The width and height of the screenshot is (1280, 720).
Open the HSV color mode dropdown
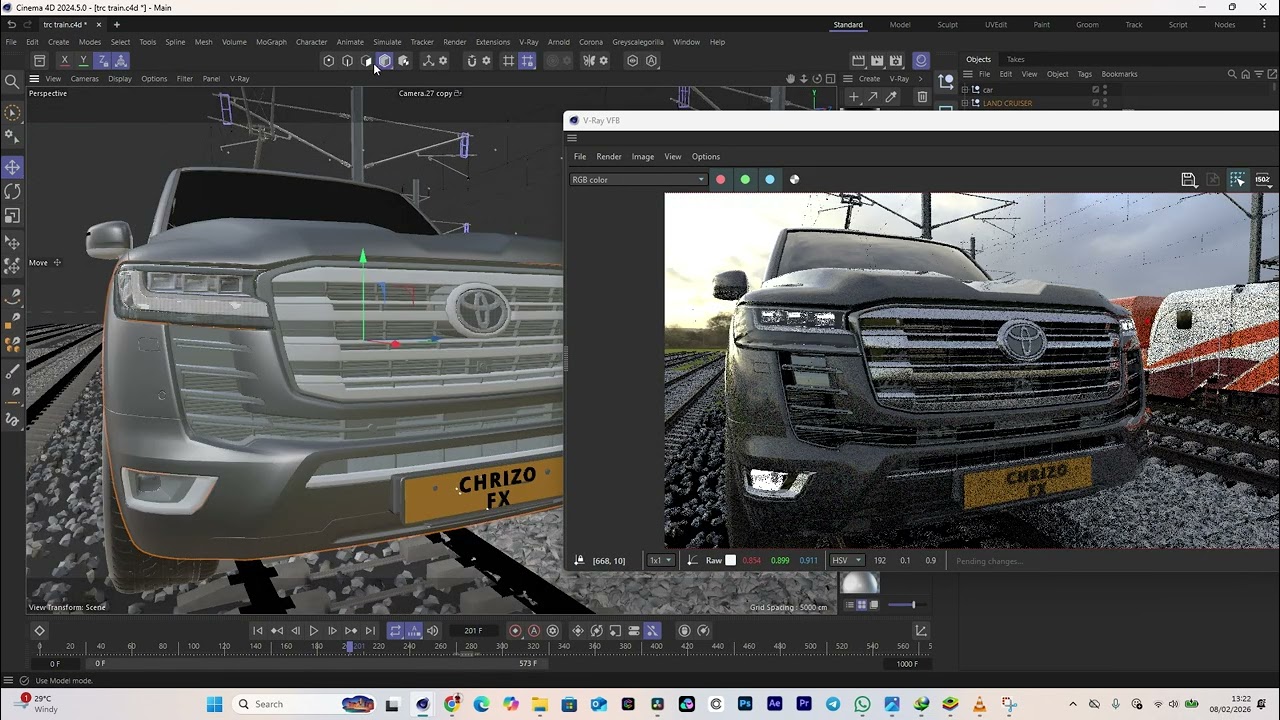pos(846,561)
